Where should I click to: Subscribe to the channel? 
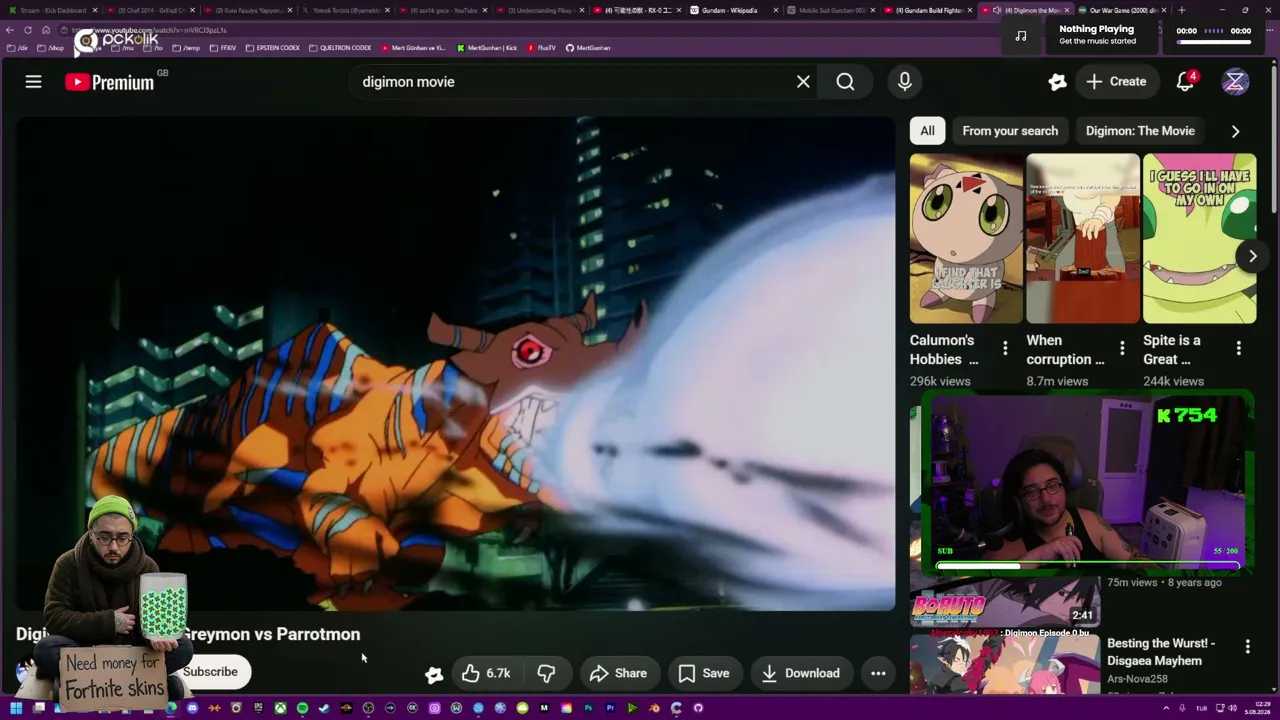point(210,672)
